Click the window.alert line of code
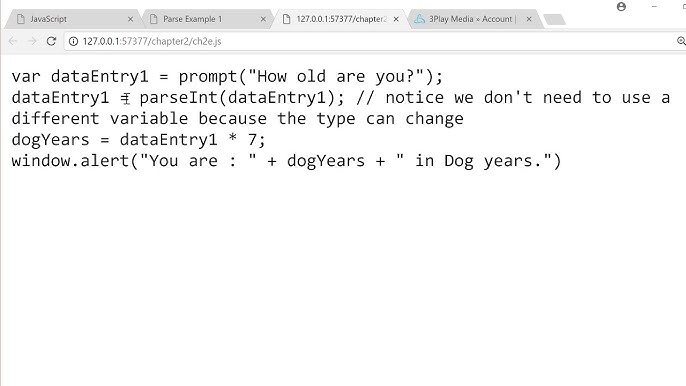The width and height of the screenshot is (686, 386). pos(286,161)
